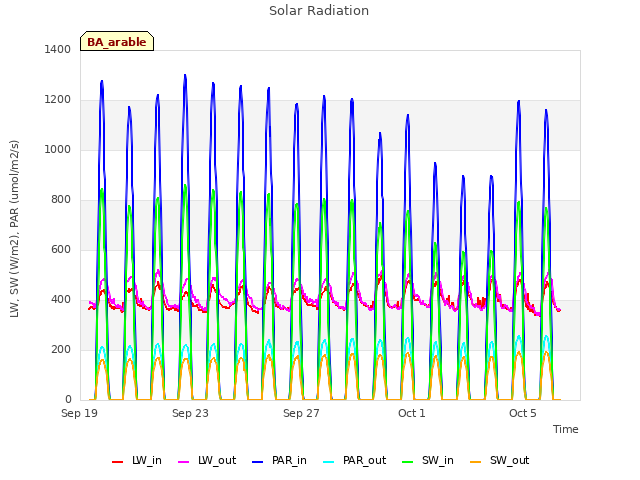Click the 1000 y-axis tick label

pos(58,149)
